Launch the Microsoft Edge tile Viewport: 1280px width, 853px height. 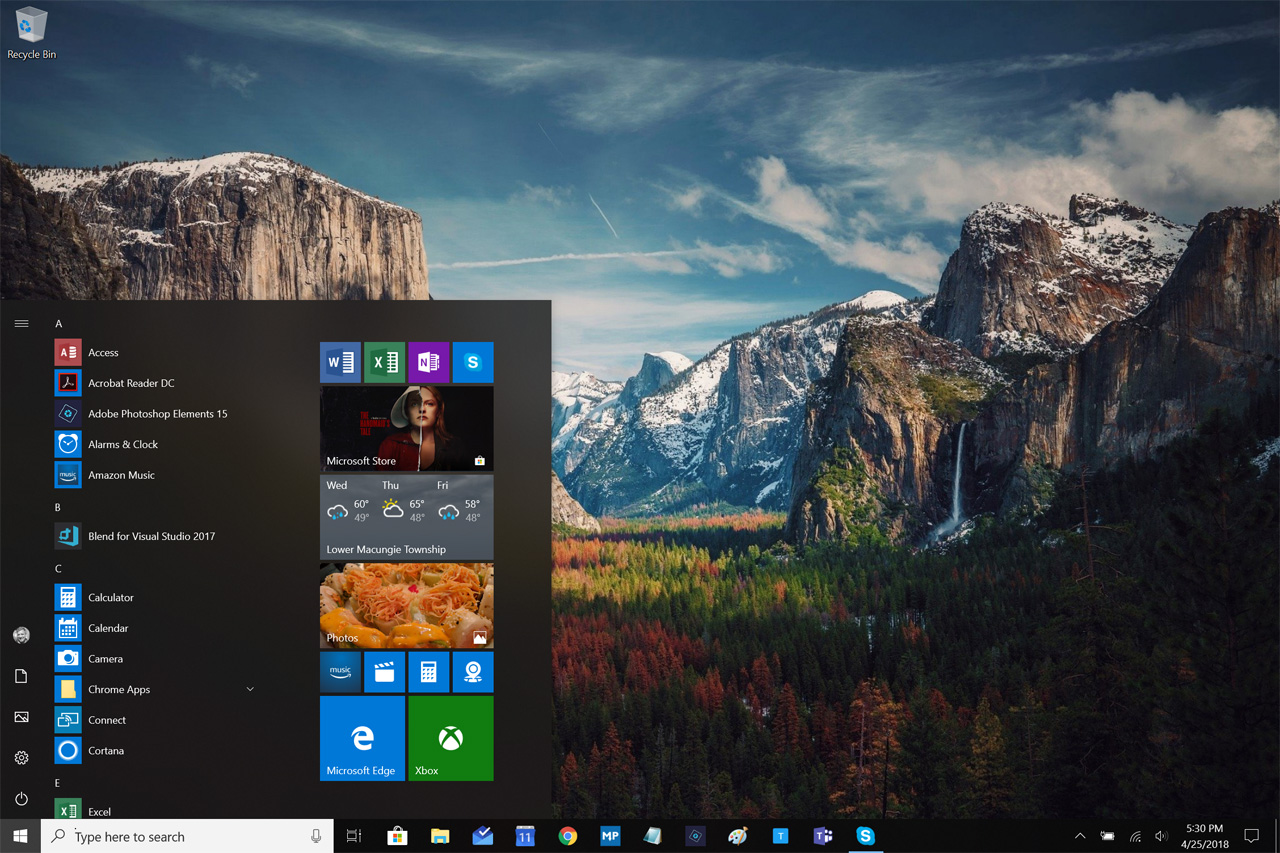coord(362,738)
